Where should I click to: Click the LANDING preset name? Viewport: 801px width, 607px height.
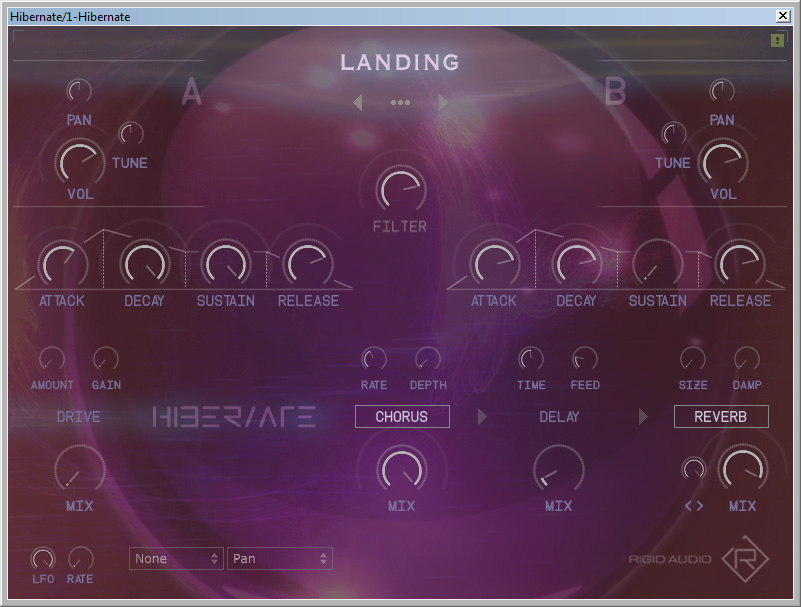400,62
